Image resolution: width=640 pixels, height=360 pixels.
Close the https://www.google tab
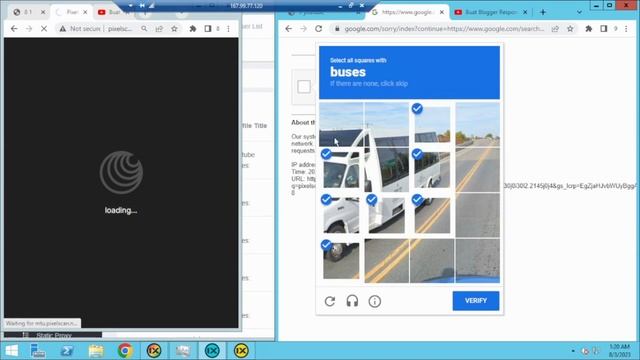[x=442, y=12]
